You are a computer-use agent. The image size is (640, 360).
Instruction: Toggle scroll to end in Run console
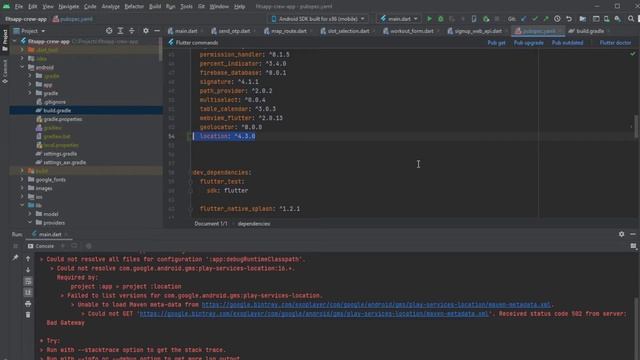point(28,292)
